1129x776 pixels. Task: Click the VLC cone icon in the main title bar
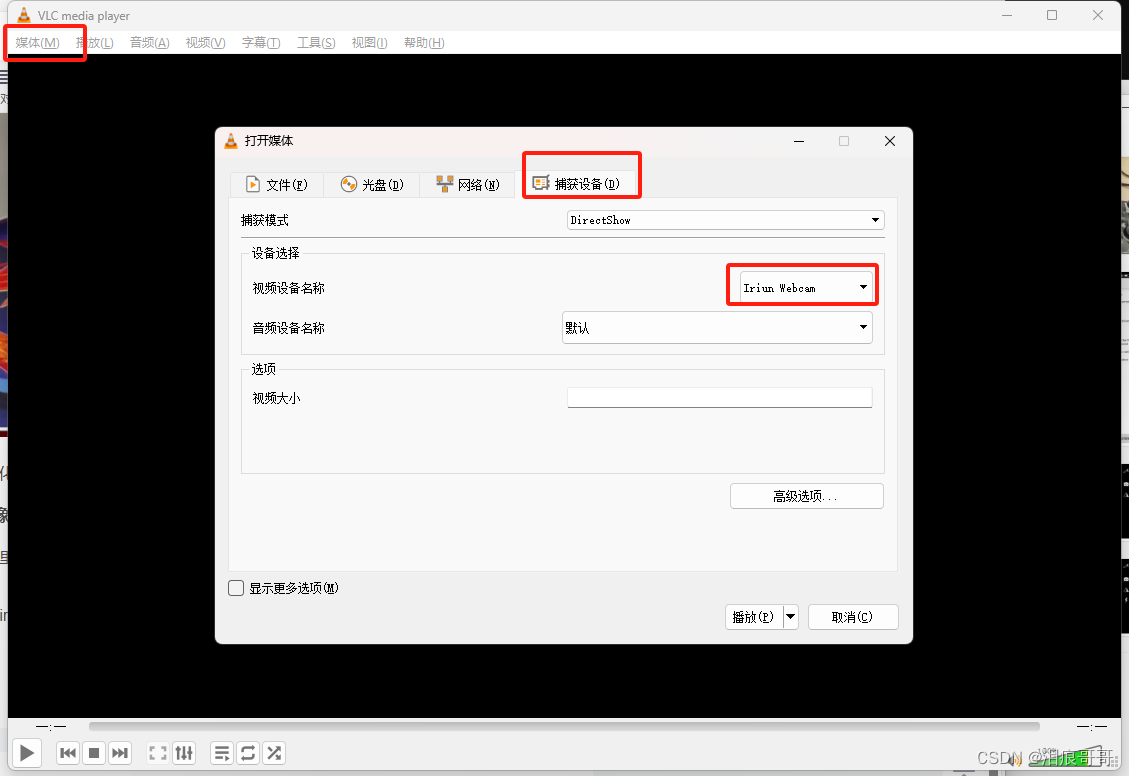(24, 15)
